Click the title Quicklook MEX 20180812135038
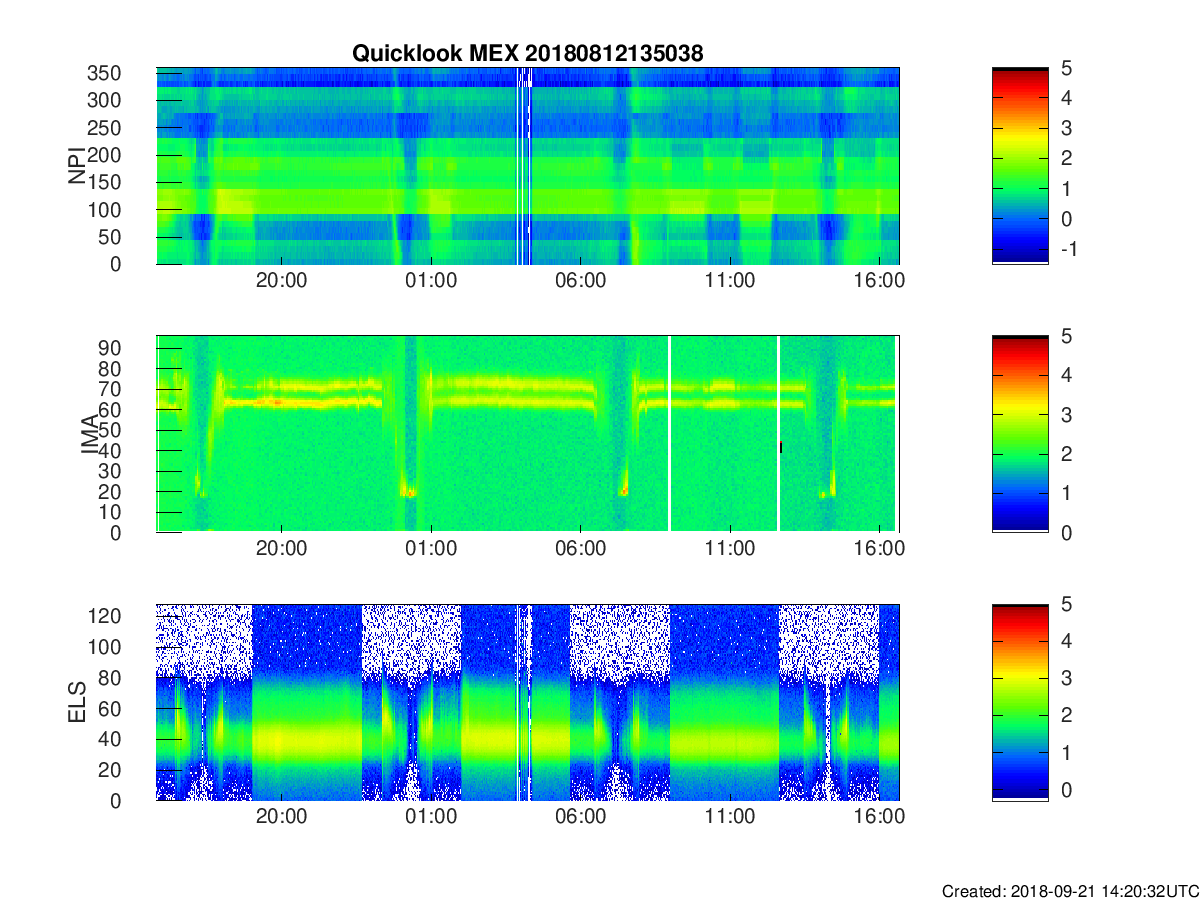The image size is (1200, 900). (527, 54)
